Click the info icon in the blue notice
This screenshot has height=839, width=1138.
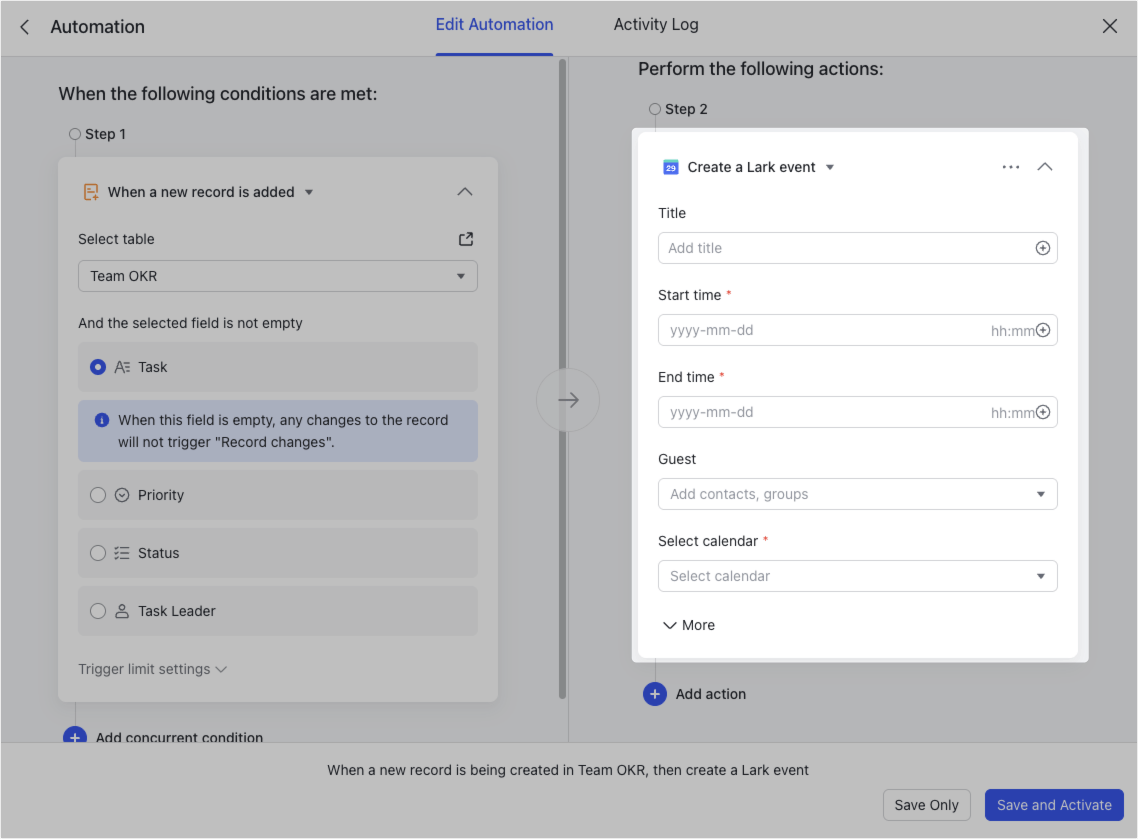102,420
